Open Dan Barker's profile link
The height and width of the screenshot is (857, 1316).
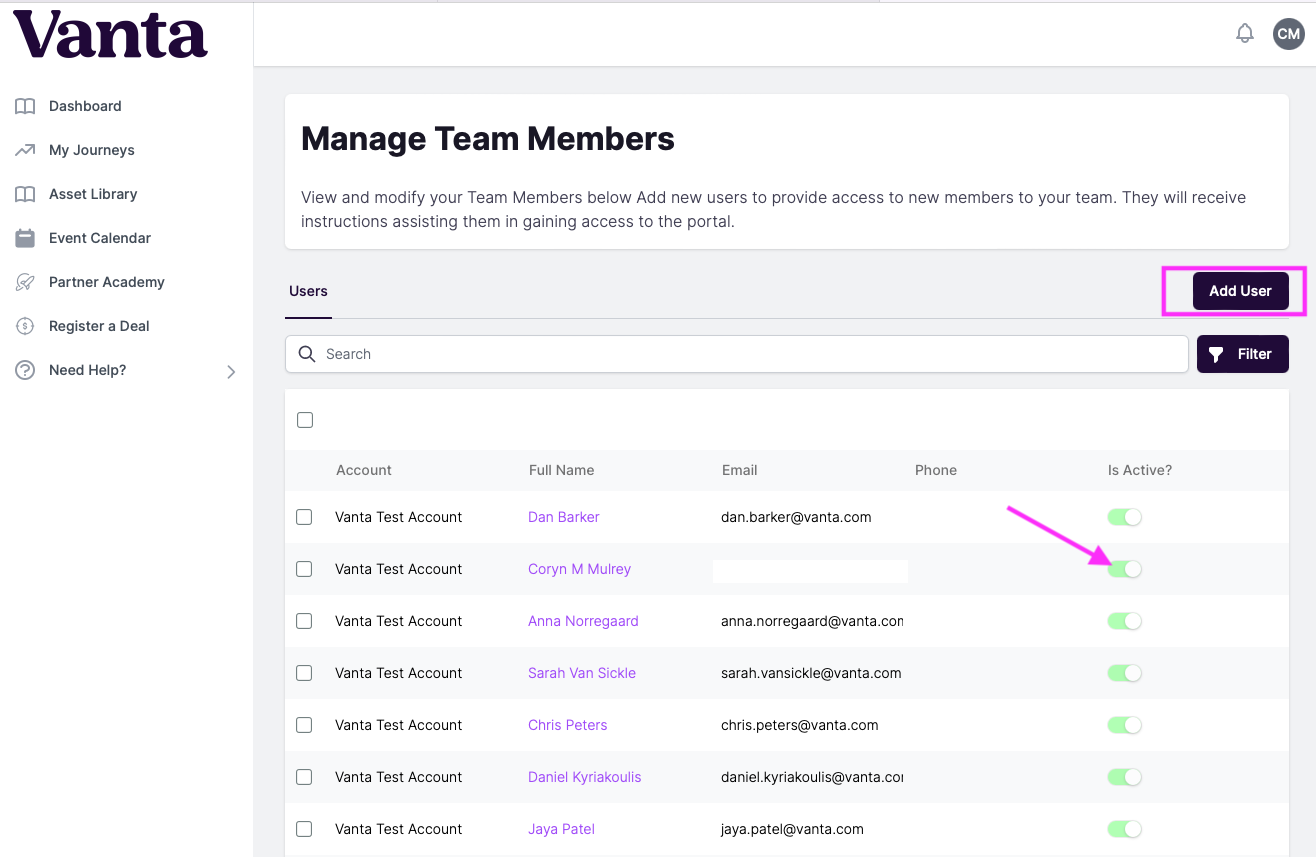click(x=564, y=517)
